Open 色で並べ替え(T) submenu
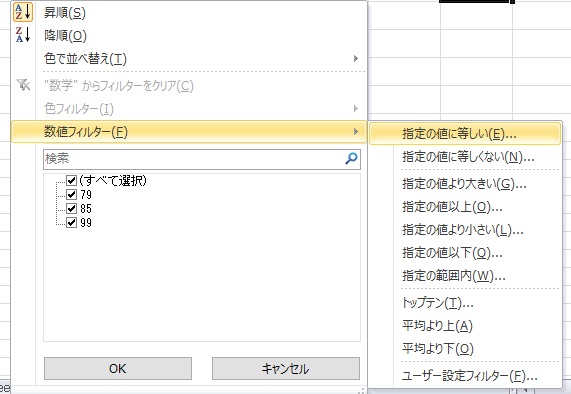 click(x=189, y=58)
